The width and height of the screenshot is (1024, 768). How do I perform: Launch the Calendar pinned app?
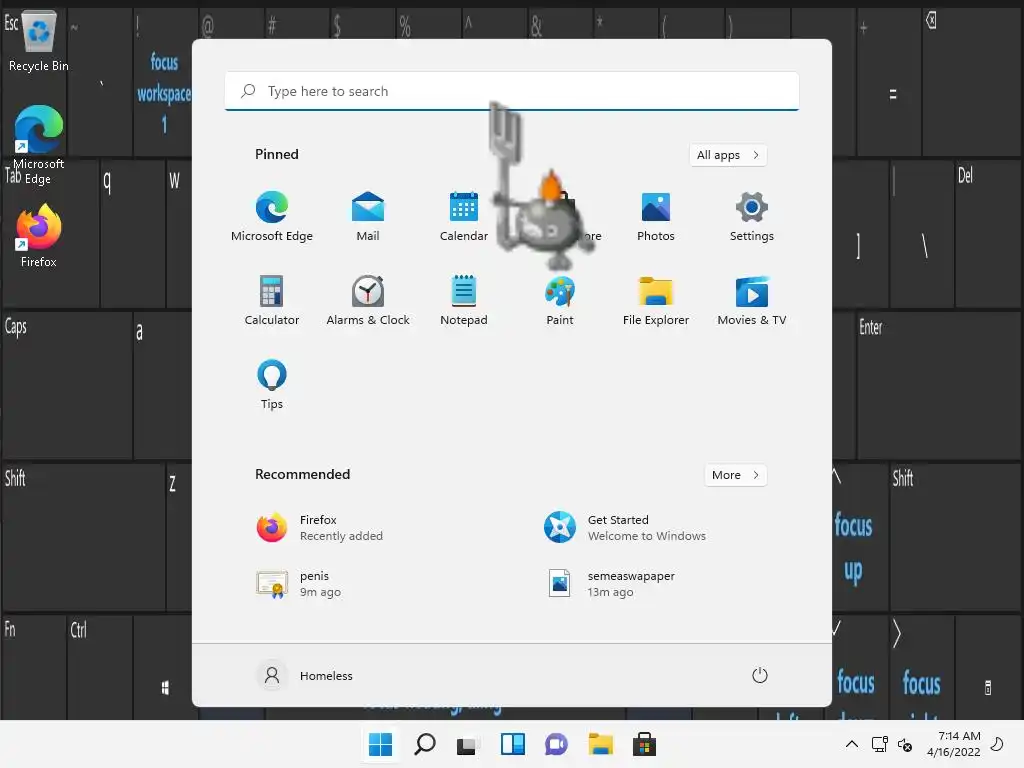coord(464,217)
